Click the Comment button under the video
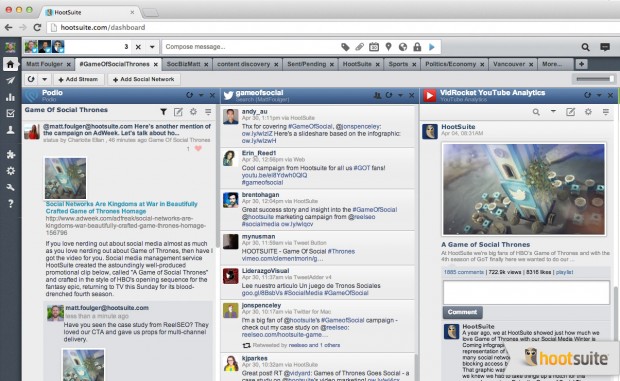Viewport: 620px width, 381px height. (x=462, y=312)
